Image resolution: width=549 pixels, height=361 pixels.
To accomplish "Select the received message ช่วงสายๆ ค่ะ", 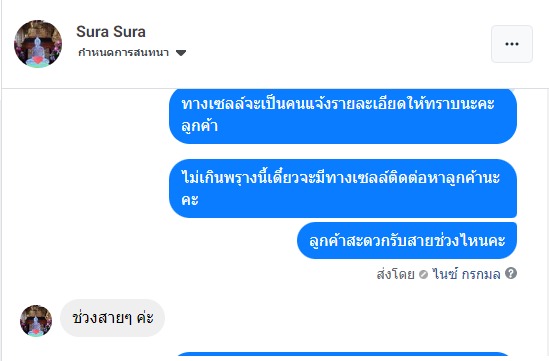I will pos(112,318).
